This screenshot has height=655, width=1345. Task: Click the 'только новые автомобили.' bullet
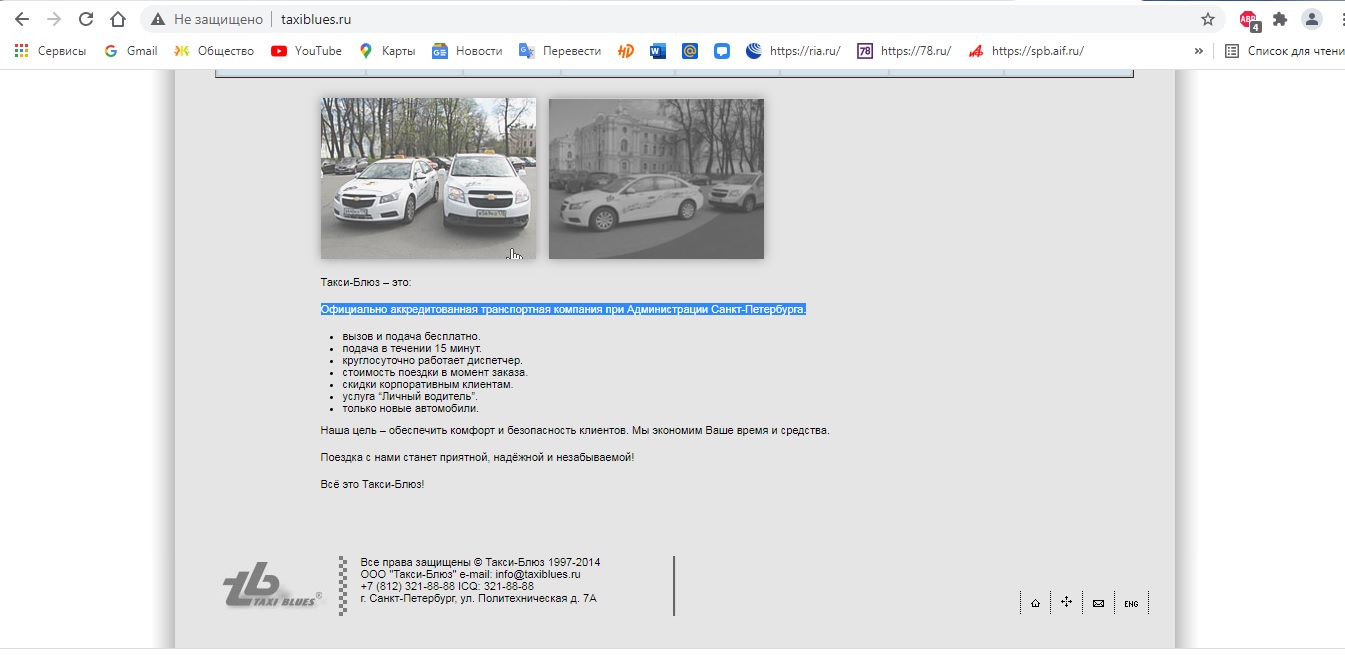(x=410, y=408)
